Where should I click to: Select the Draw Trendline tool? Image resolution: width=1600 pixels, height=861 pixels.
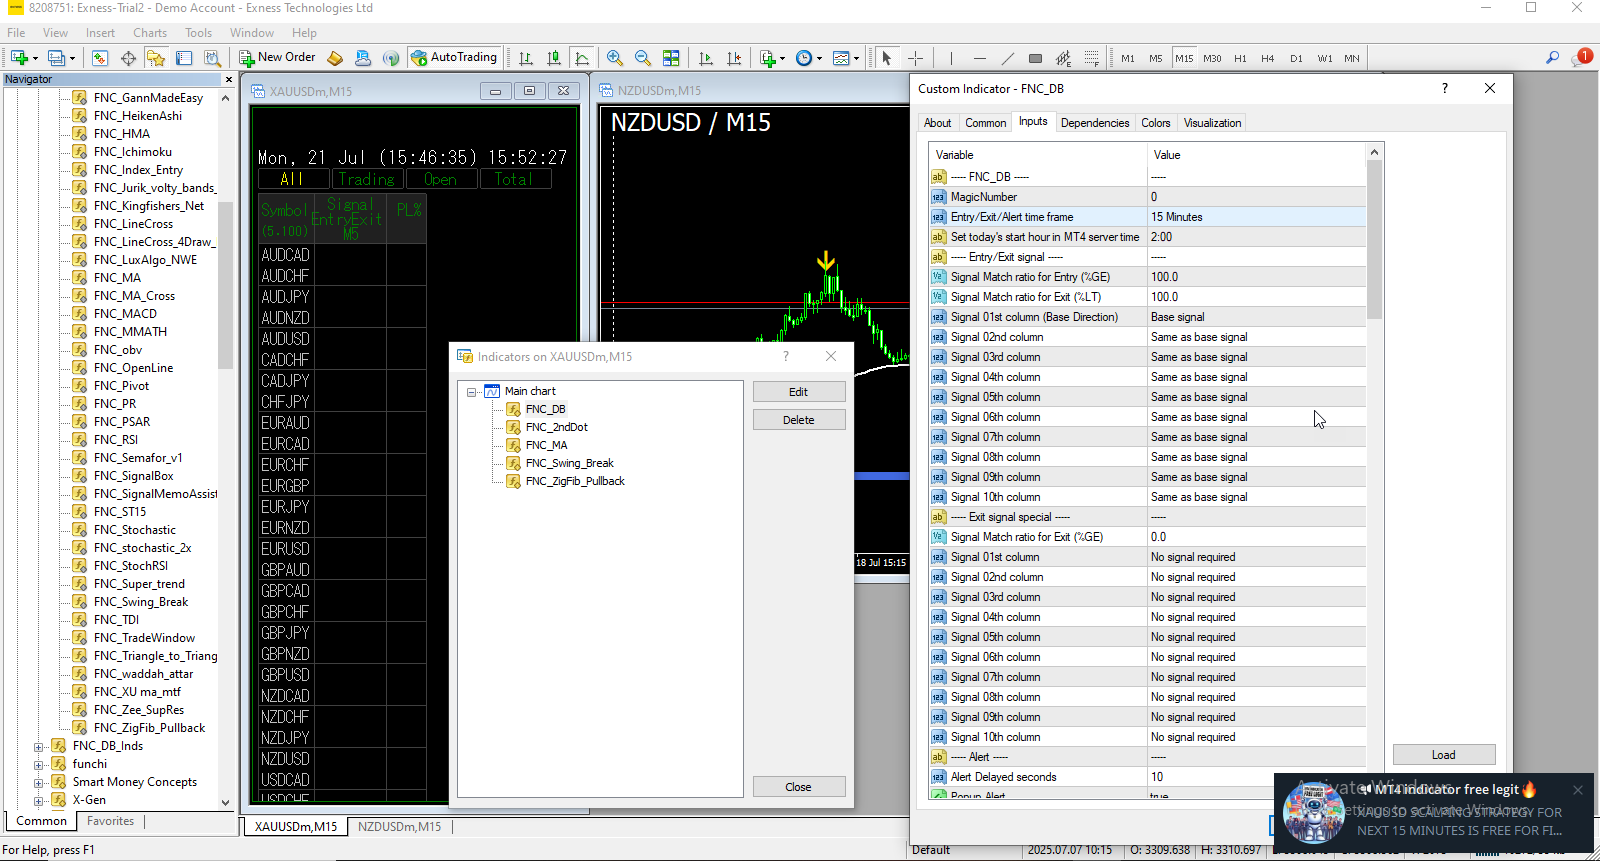(1007, 58)
